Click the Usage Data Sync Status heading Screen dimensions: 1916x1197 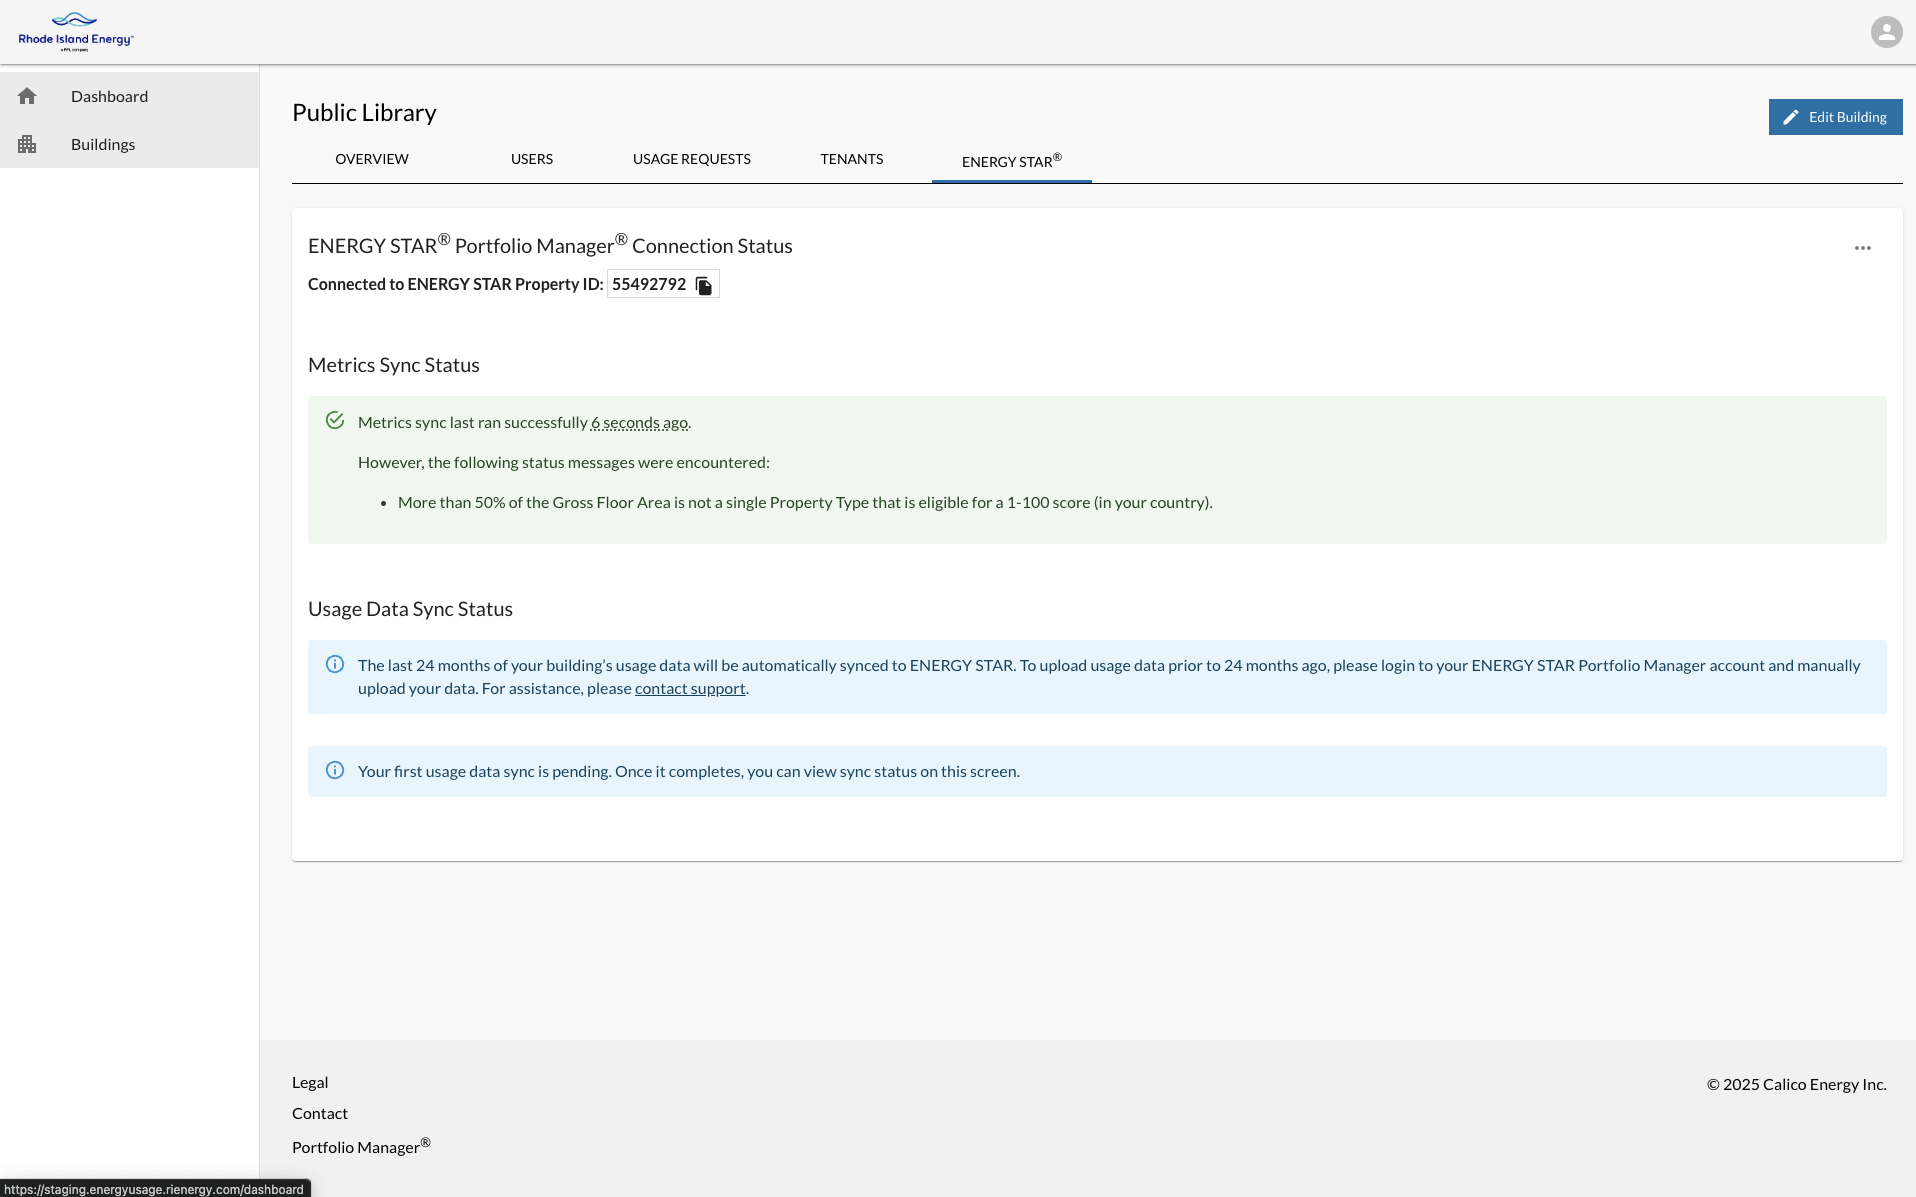(x=410, y=609)
